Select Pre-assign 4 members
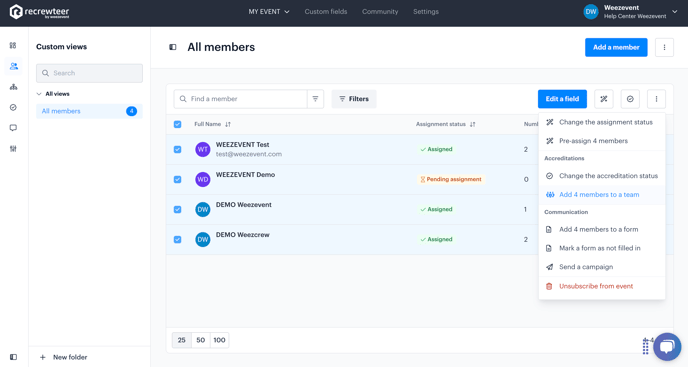 [602, 141]
